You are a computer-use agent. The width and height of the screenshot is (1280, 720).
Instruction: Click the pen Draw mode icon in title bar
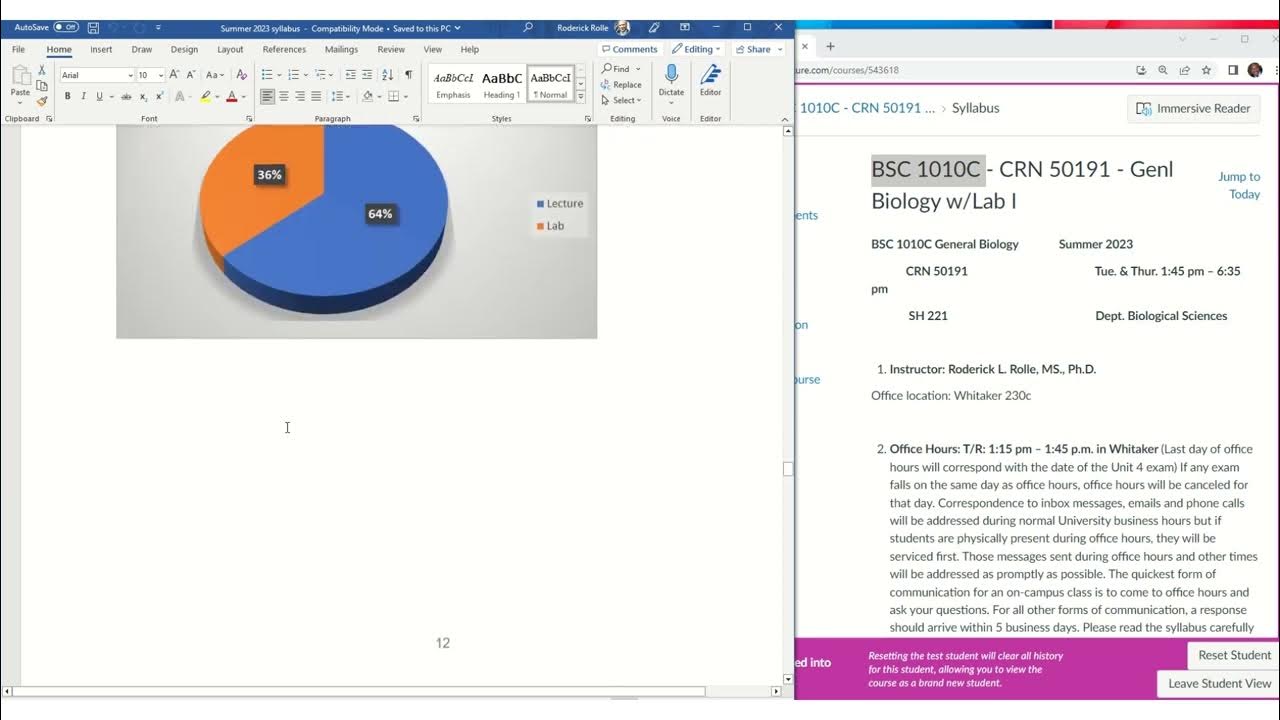[654, 28]
